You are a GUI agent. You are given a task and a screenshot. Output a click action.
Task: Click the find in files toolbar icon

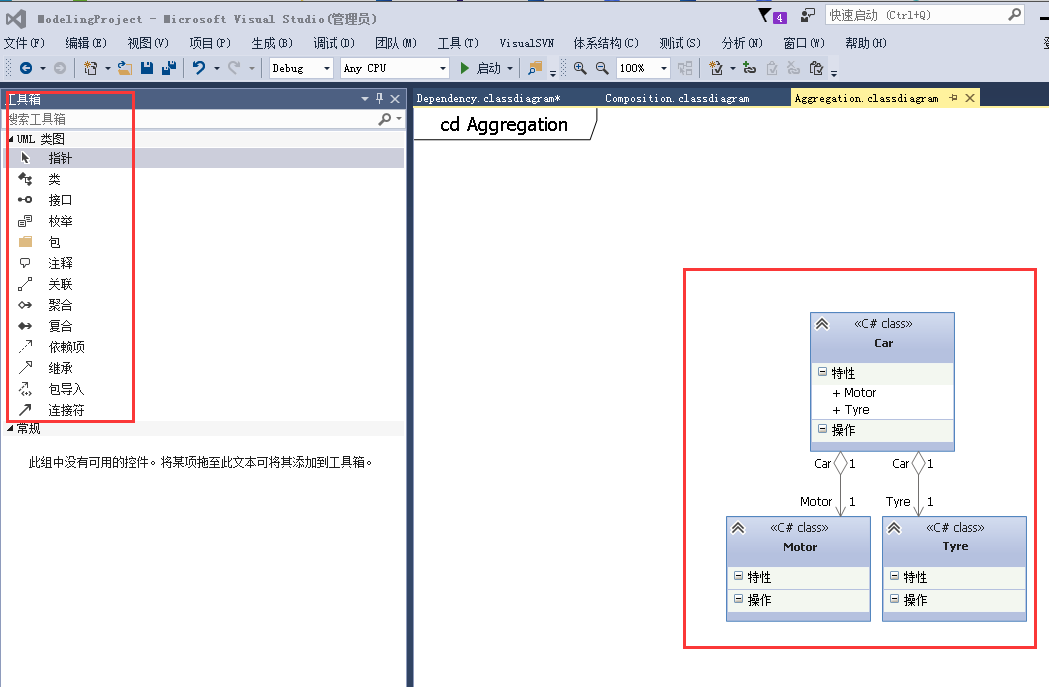(x=535, y=68)
